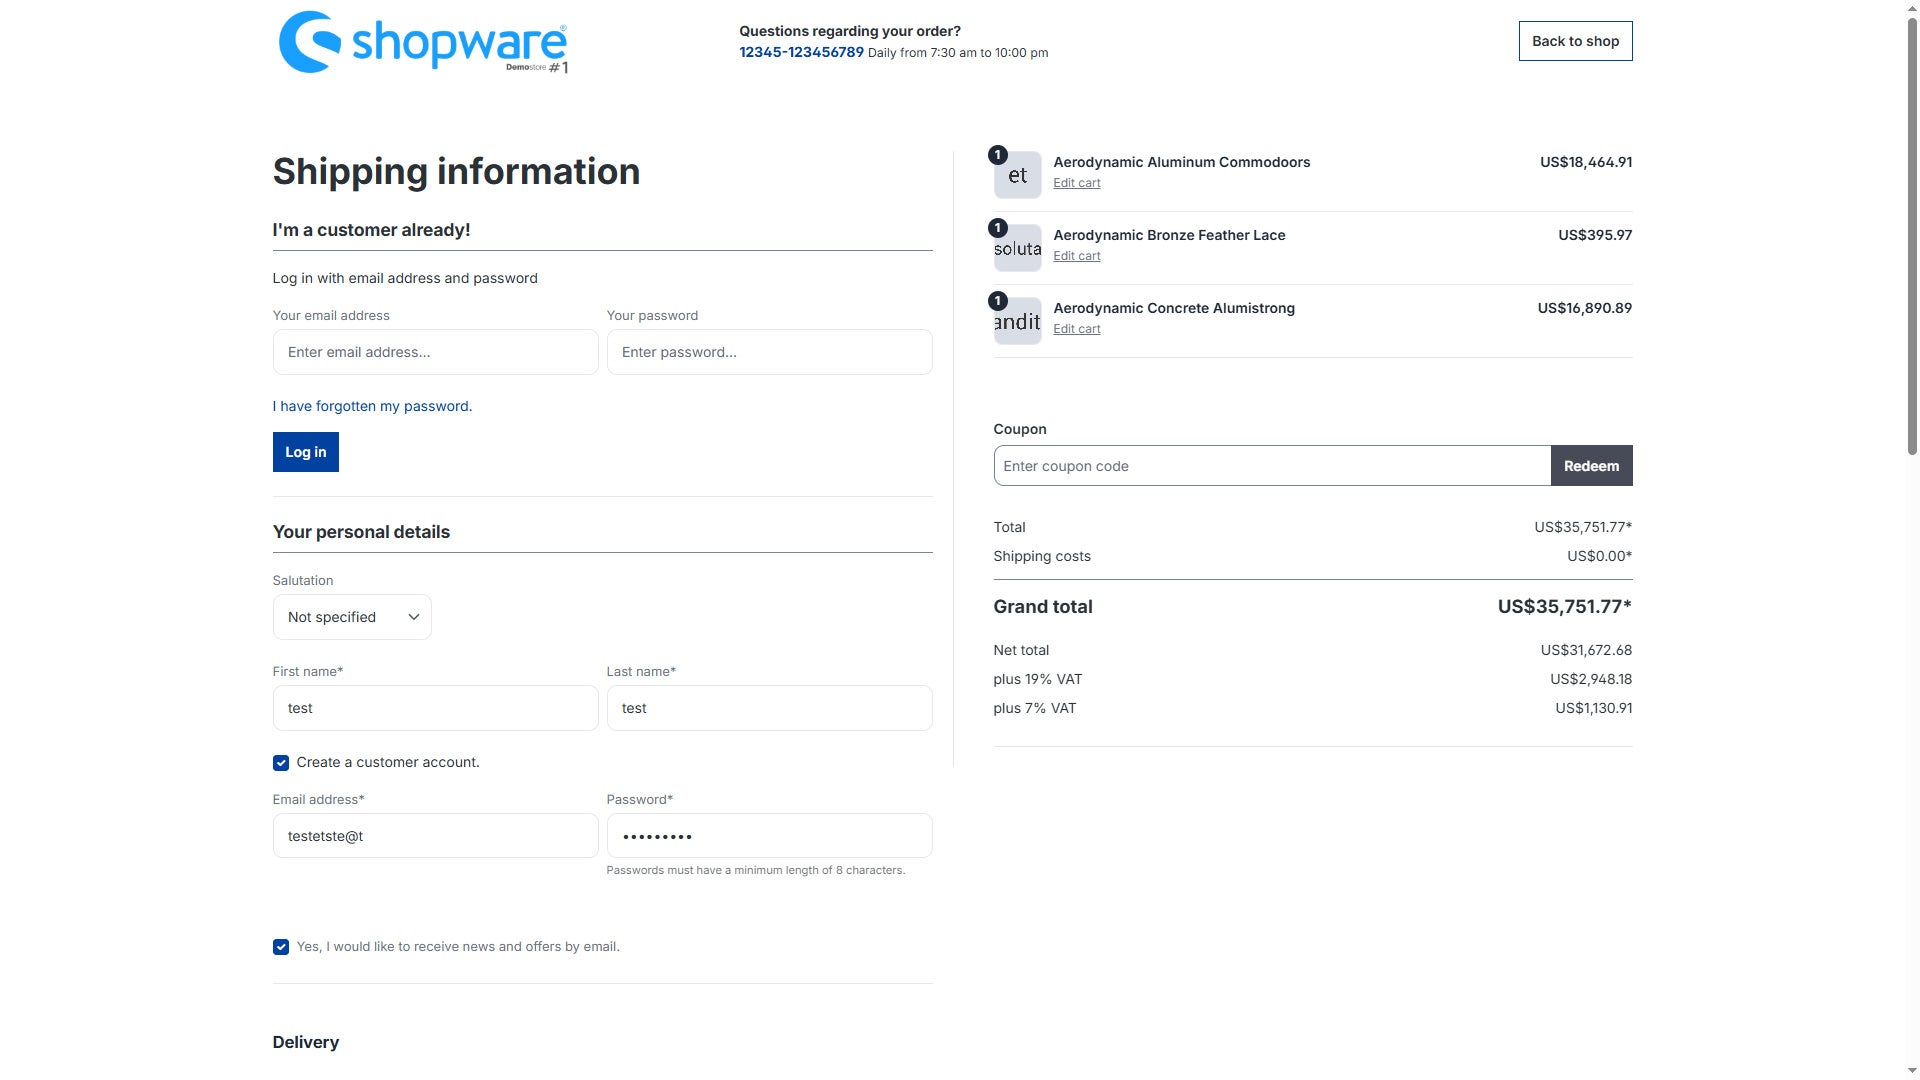Open Aerodynamic Aluminum Commodoors product thumbnail
Image resolution: width=1920 pixels, height=1080 pixels.
[x=1017, y=175]
